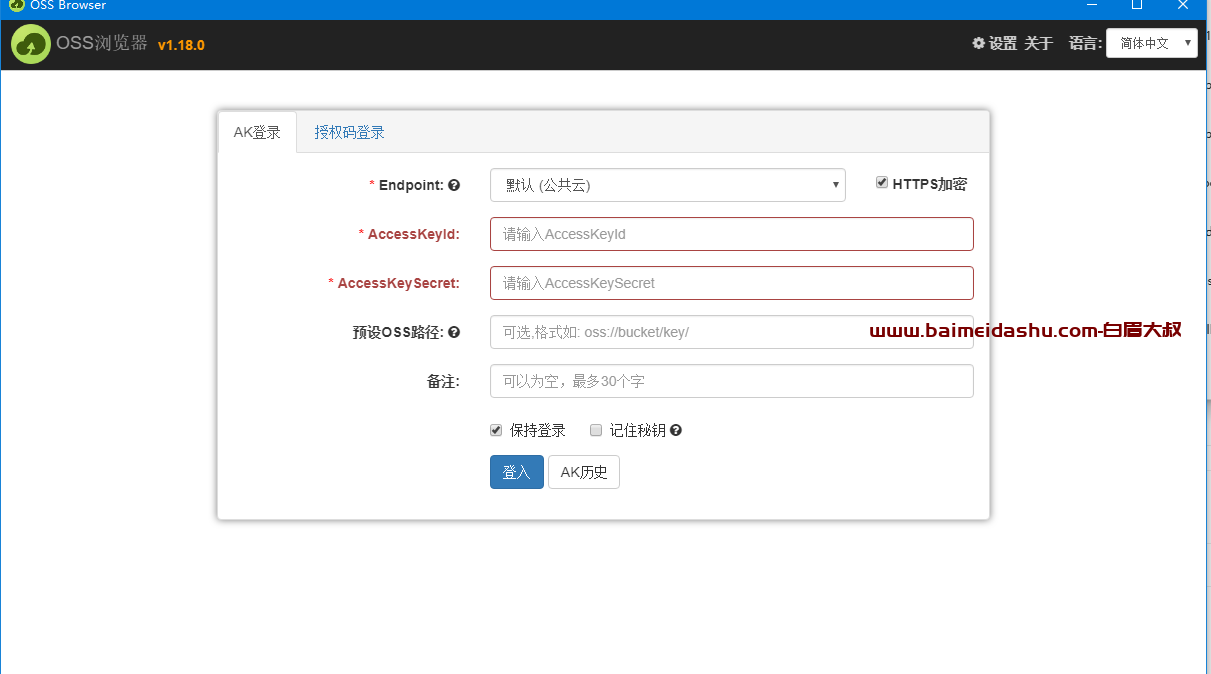Switch to the 授权码登录 tab
The image size is (1211, 674).
click(x=350, y=132)
